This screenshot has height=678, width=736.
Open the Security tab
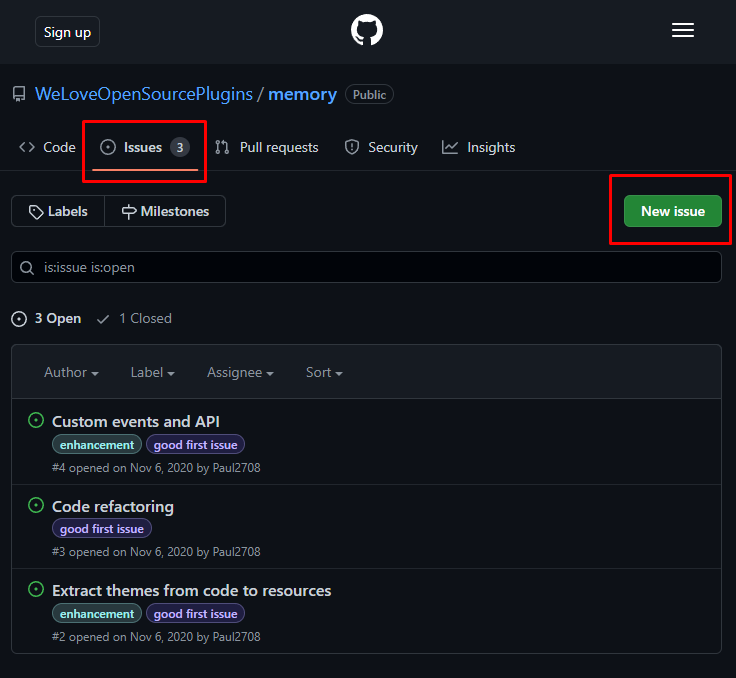coord(381,147)
